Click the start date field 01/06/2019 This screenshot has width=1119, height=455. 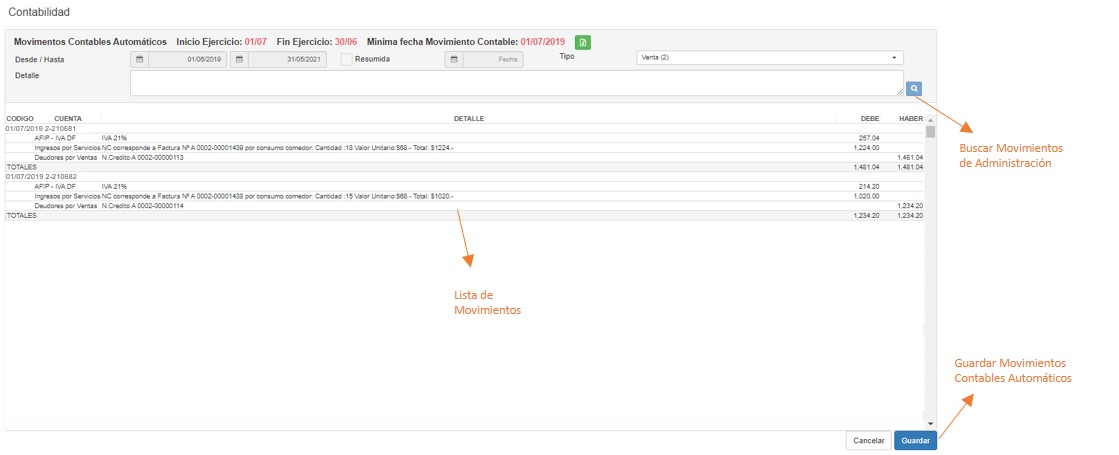(x=187, y=60)
